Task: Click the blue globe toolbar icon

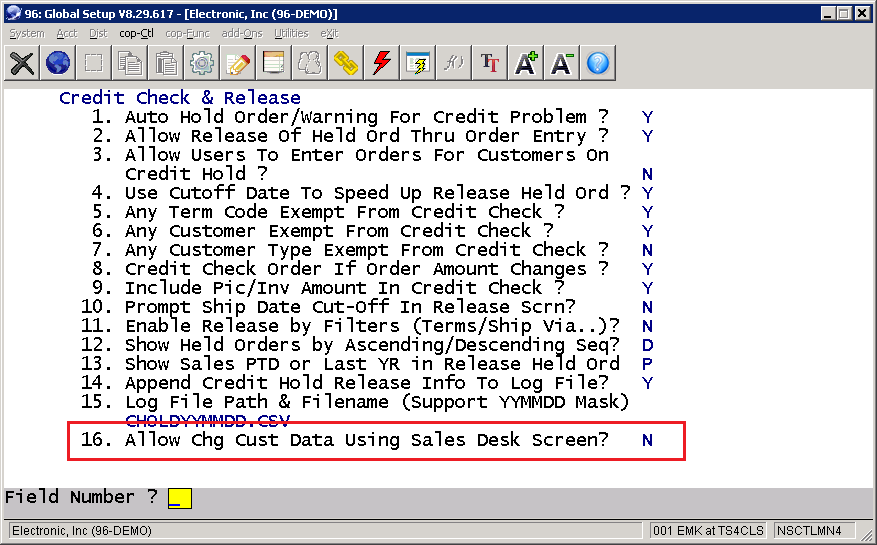Action: 58,63
